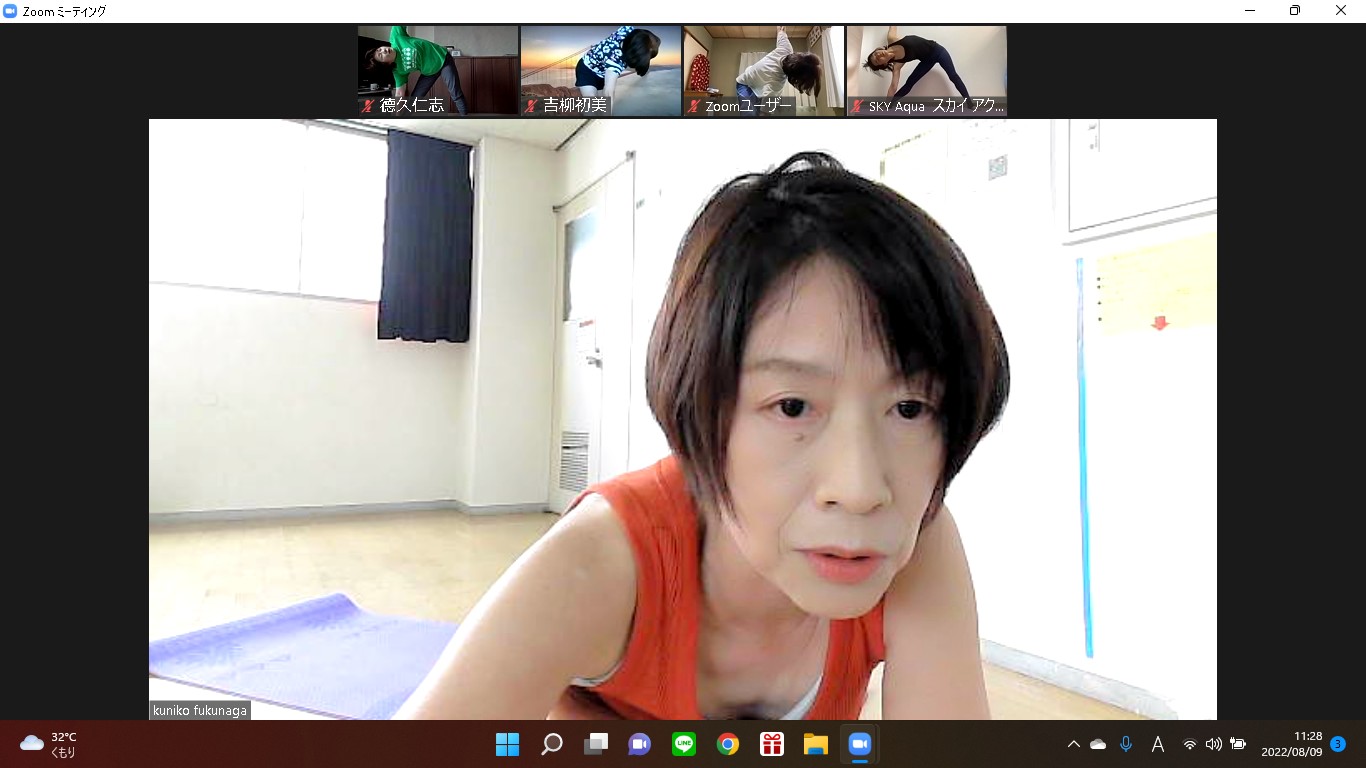The height and width of the screenshot is (768, 1366).
Task: Open the volume speaker icon
Action: coord(1214,744)
